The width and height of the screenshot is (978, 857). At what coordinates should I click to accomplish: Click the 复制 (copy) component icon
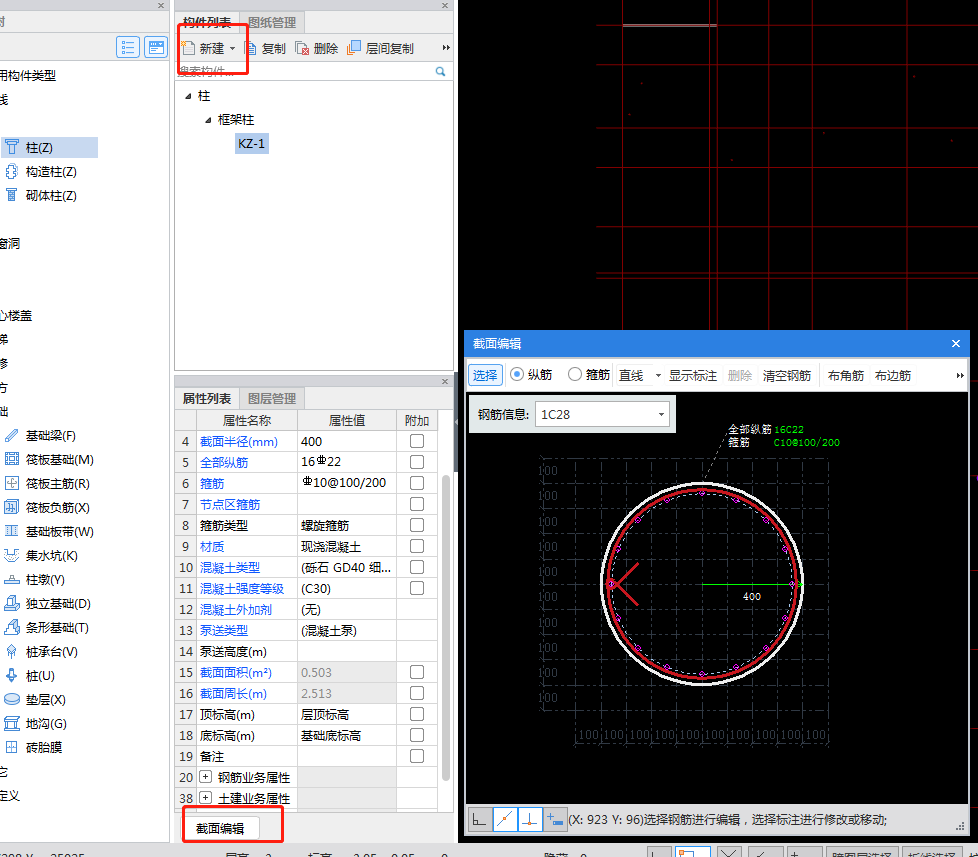[x=252, y=48]
